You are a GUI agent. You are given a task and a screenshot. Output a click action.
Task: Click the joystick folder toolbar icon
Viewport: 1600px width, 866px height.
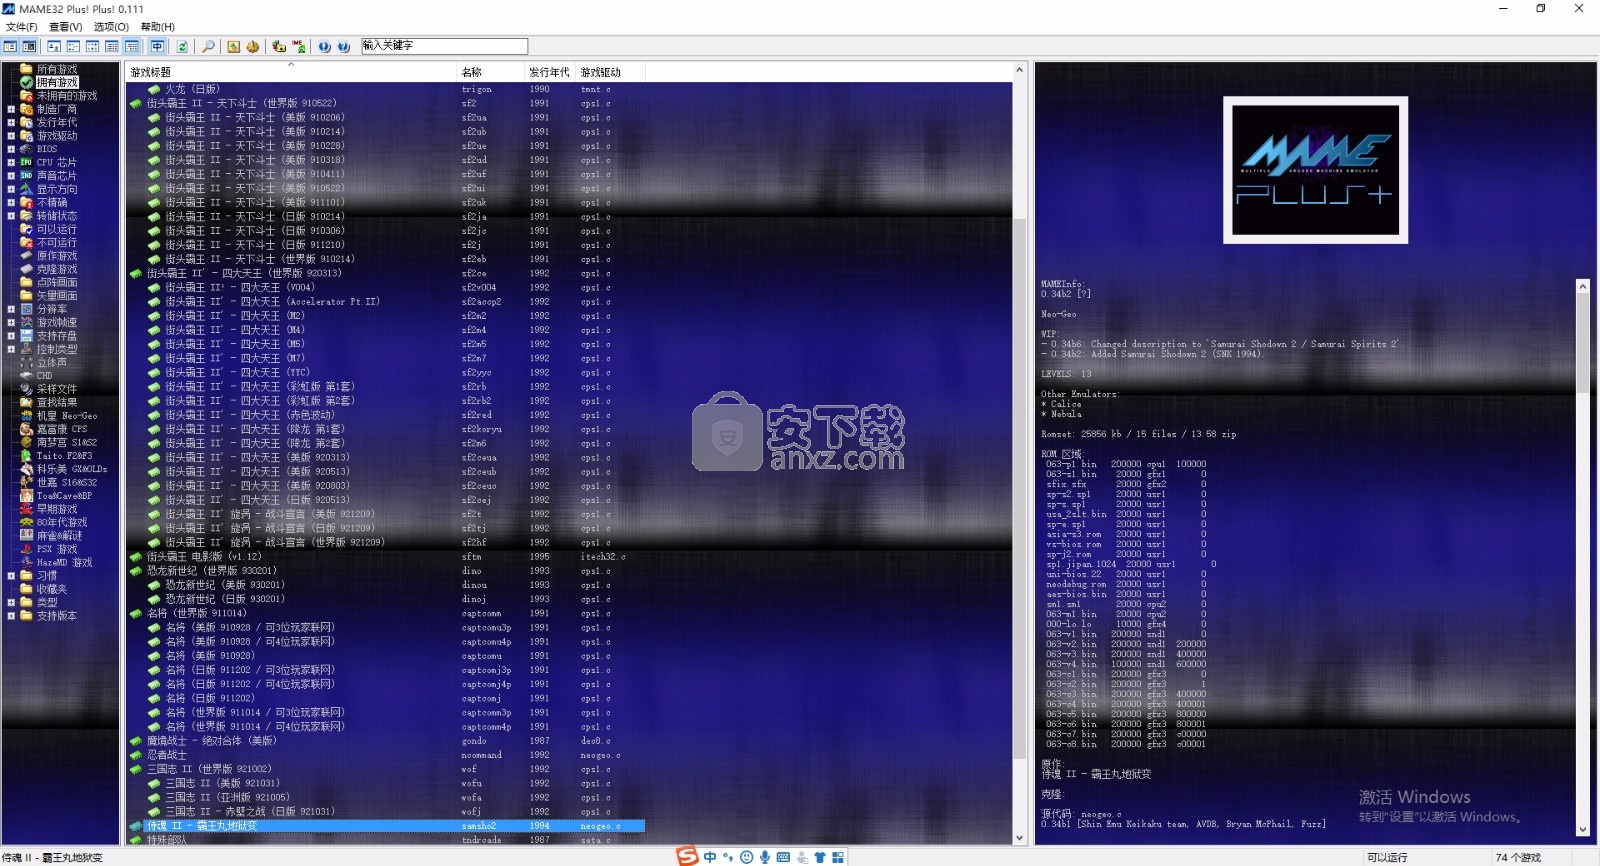pyautogui.click(x=279, y=46)
